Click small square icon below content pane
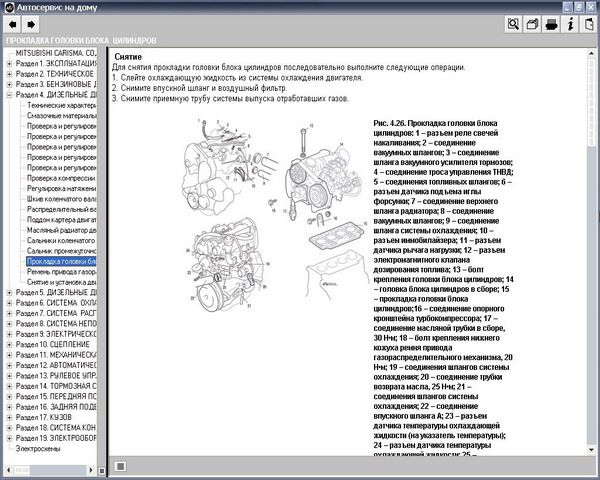 click(120, 465)
